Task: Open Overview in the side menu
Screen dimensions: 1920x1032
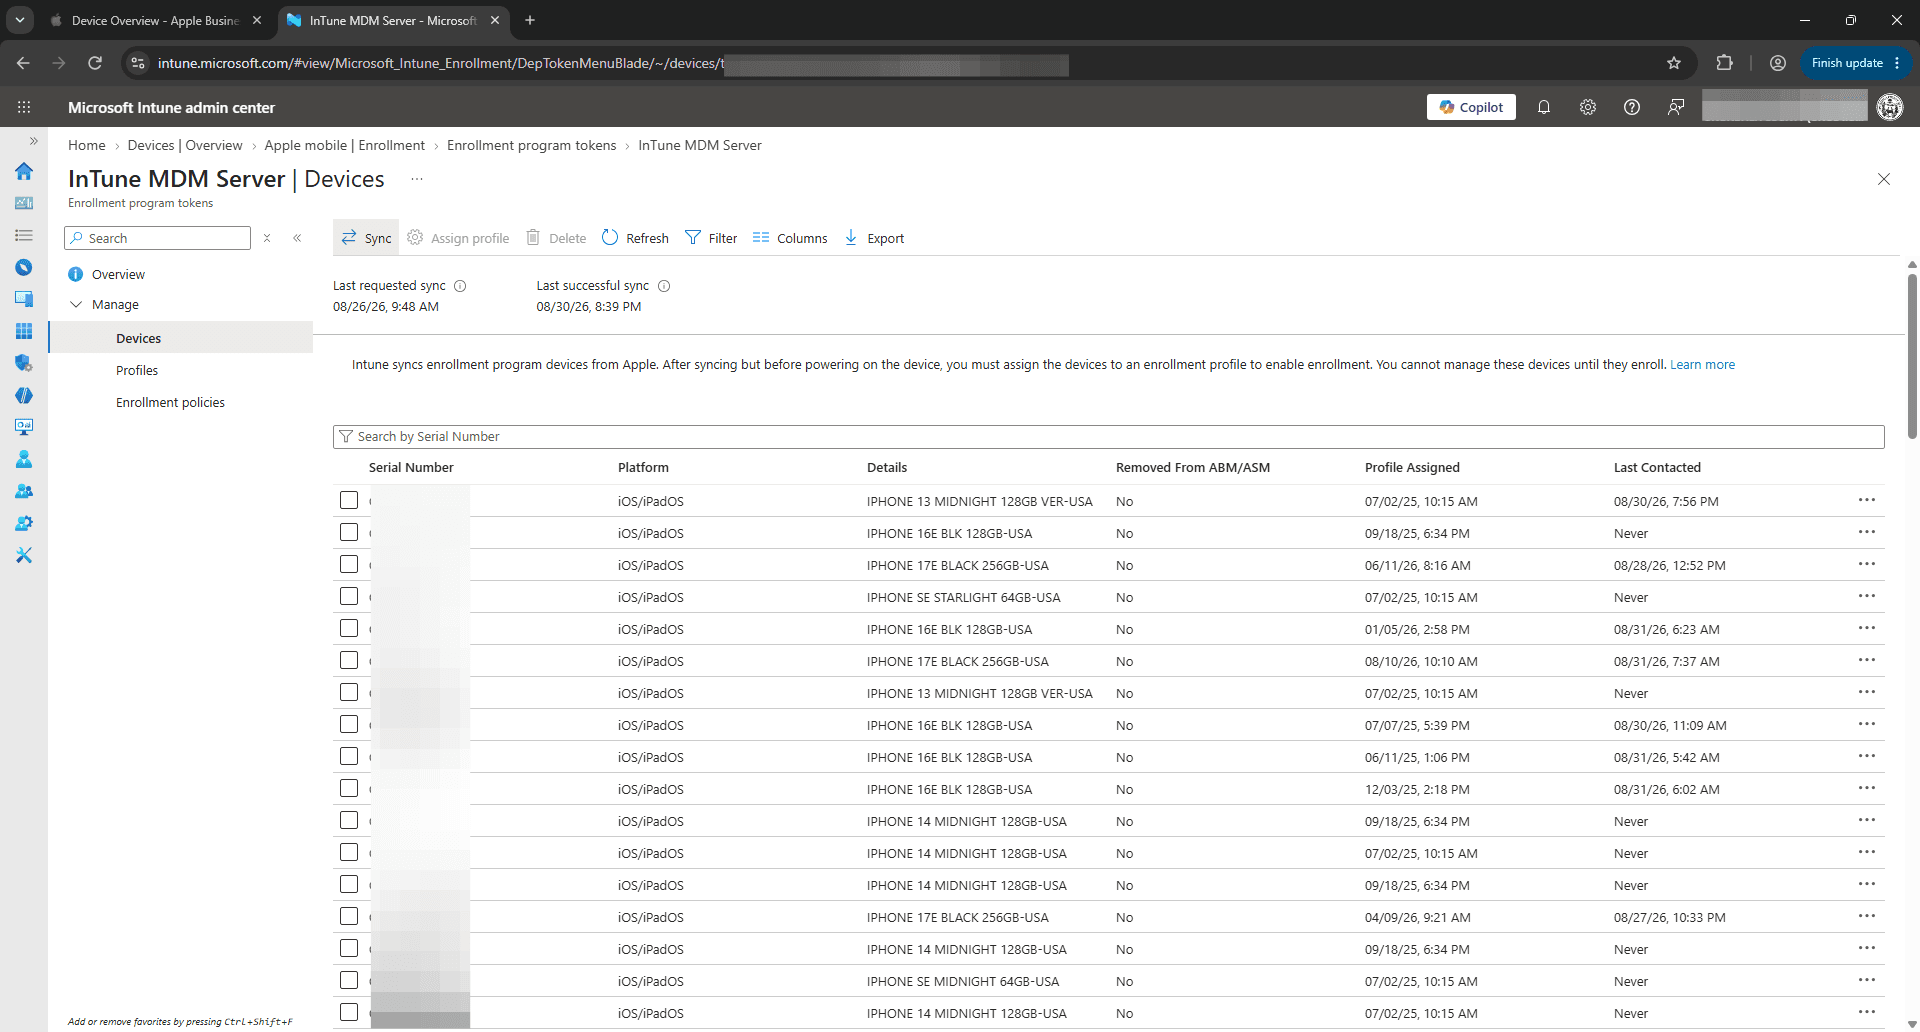Action: 118,274
